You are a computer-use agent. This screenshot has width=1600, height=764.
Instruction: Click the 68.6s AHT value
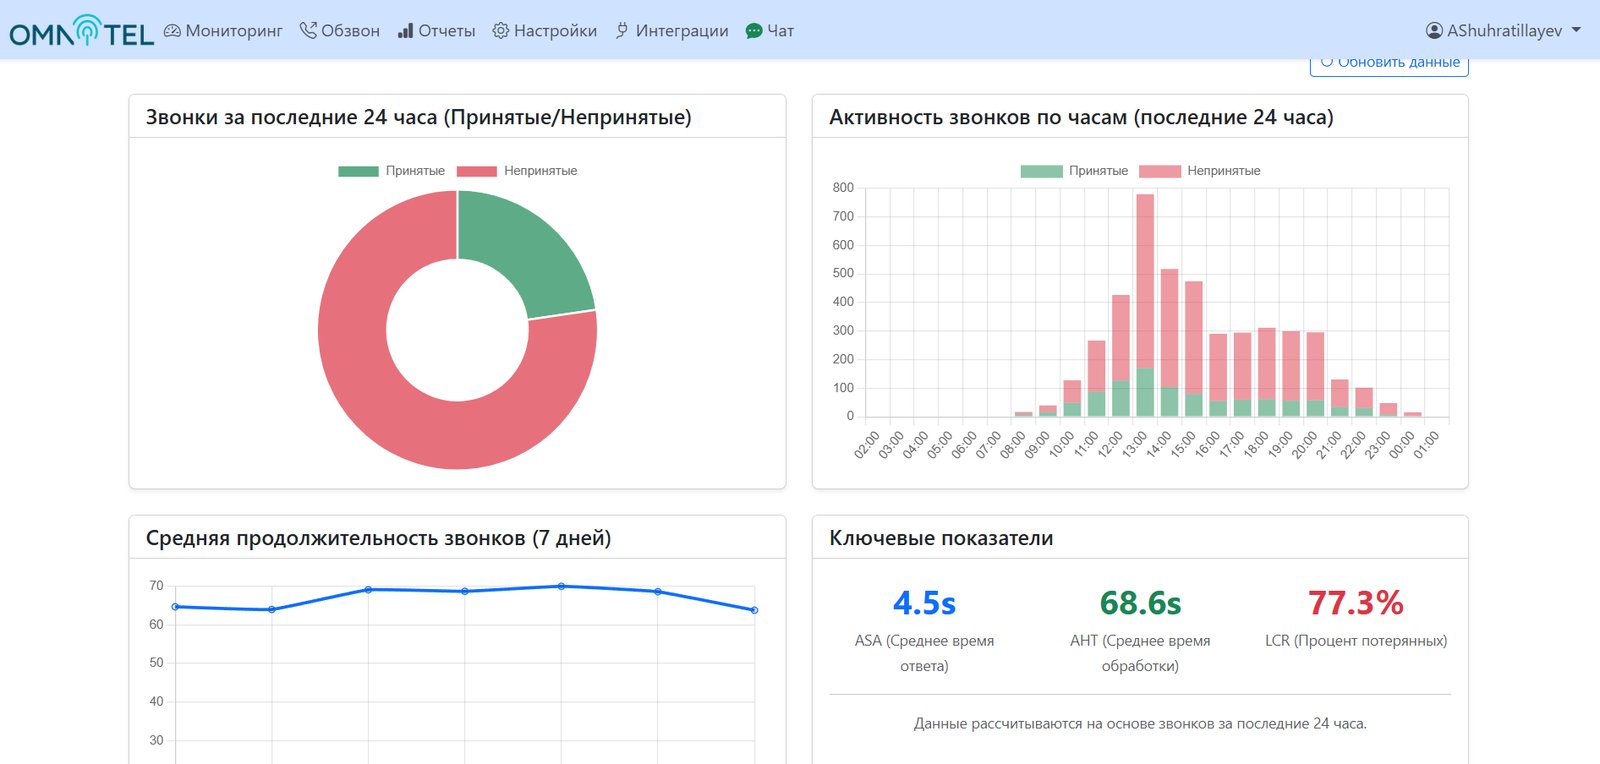(1140, 603)
